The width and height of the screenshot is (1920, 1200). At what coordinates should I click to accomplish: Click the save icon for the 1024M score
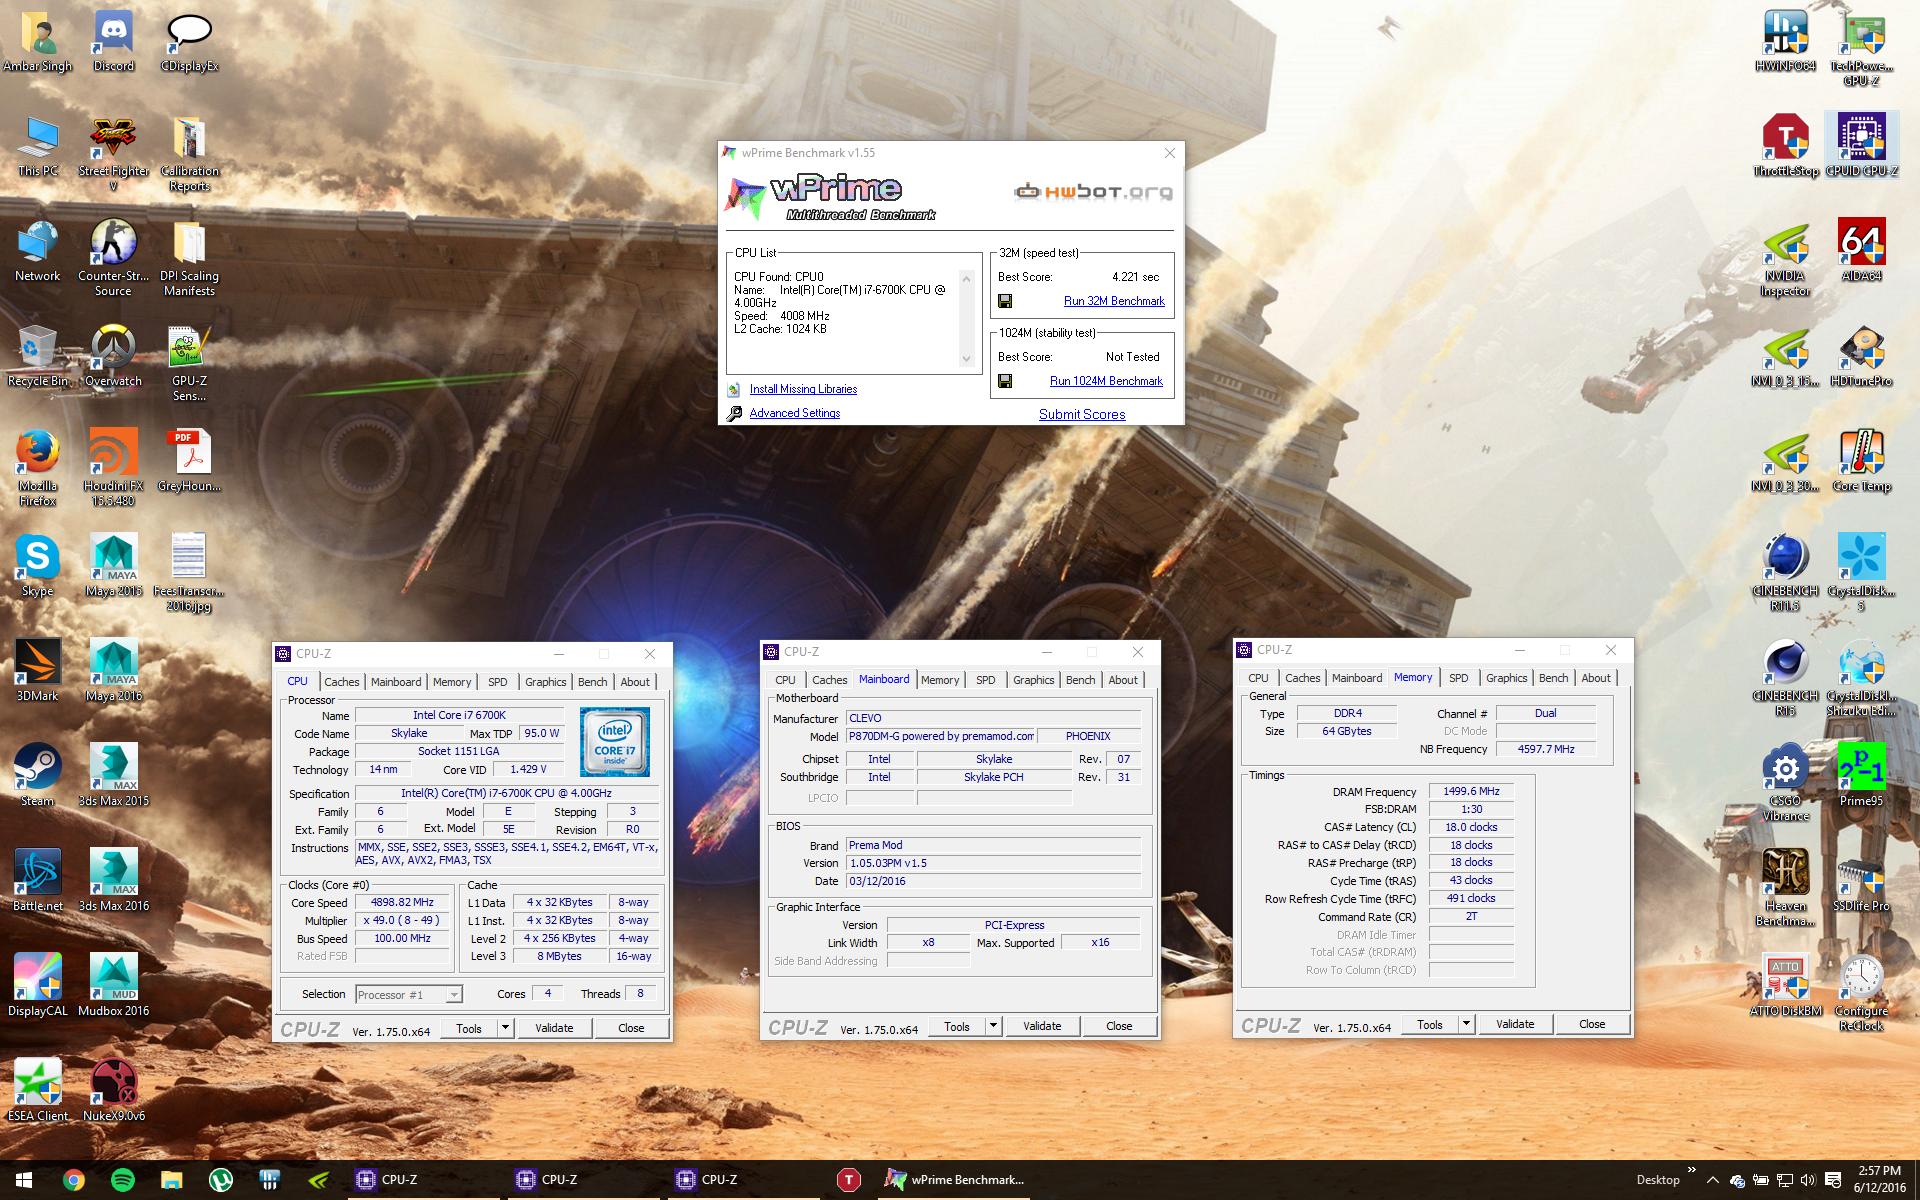point(1005,381)
